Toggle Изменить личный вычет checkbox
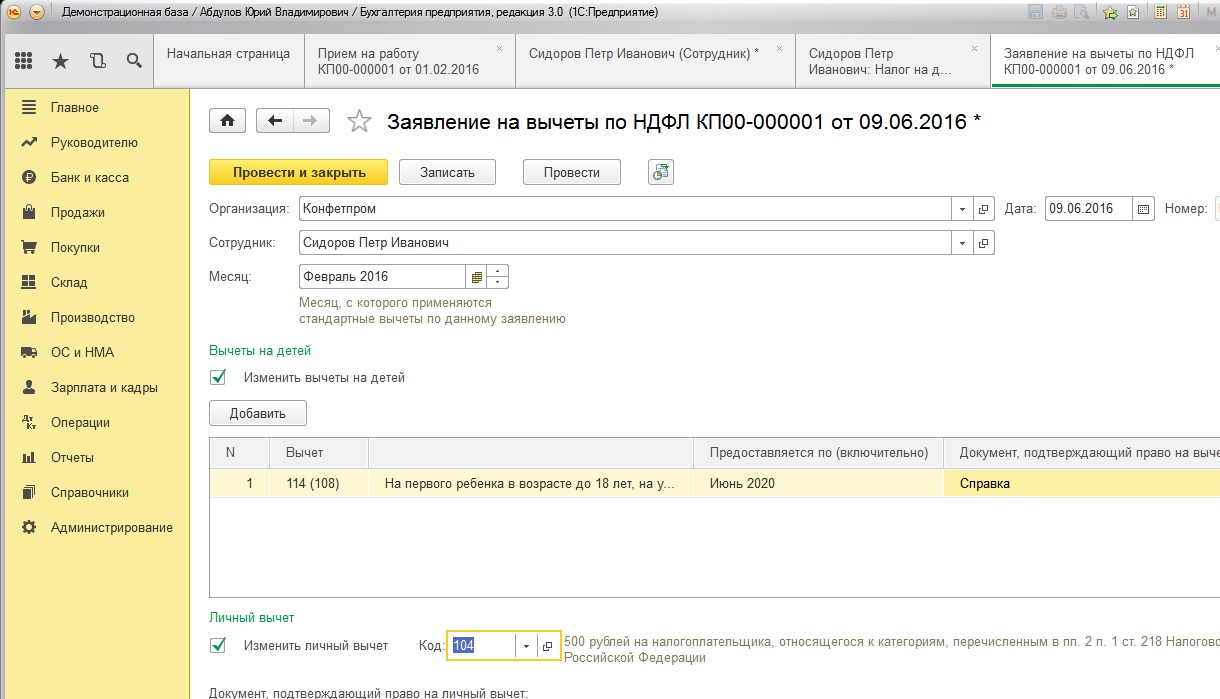 coord(218,646)
